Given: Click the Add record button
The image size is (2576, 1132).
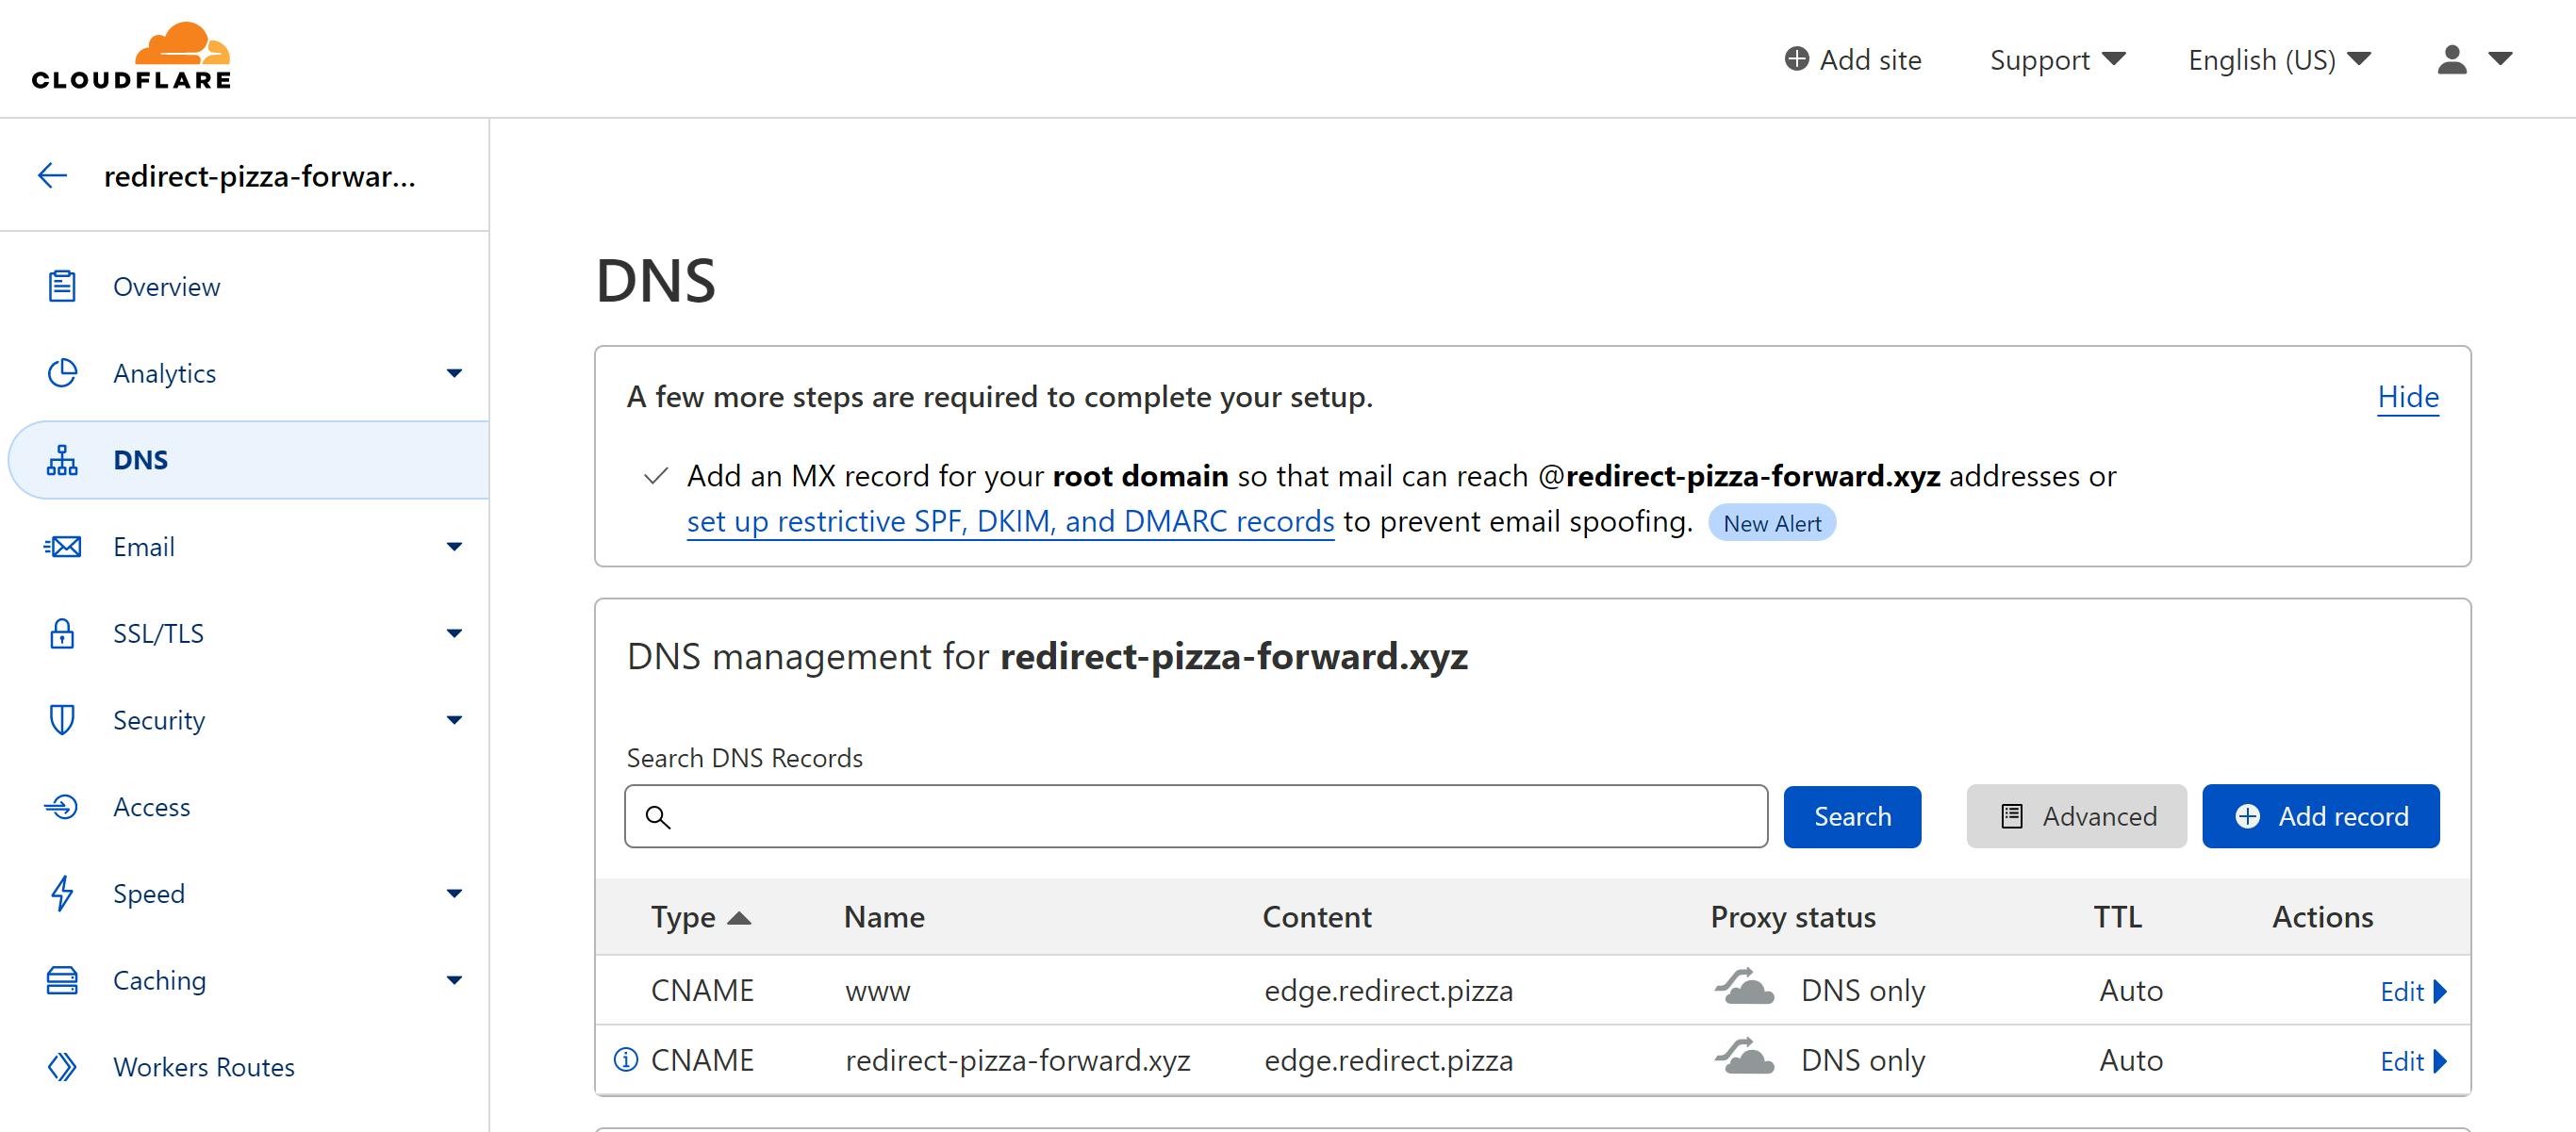Looking at the screenshot, I should click(2320, 816).
